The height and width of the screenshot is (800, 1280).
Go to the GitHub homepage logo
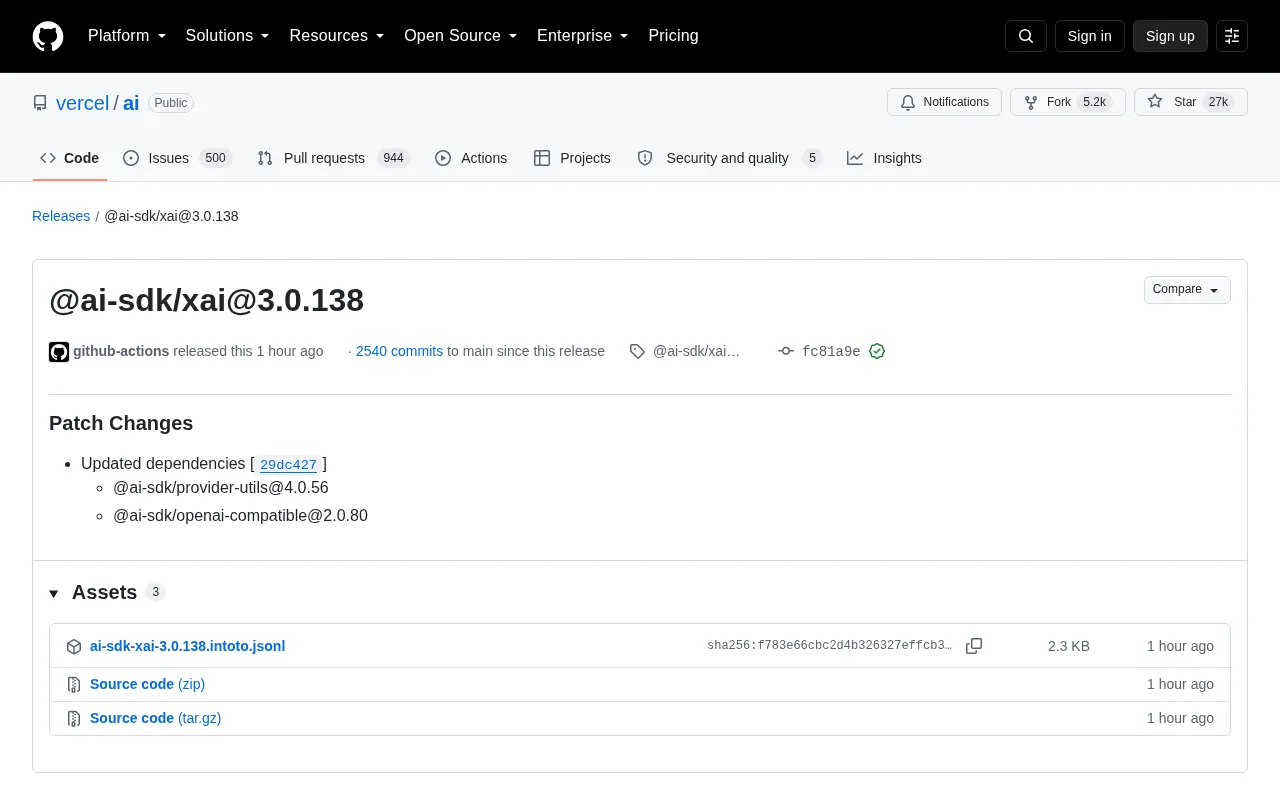[x=48, y=36]
